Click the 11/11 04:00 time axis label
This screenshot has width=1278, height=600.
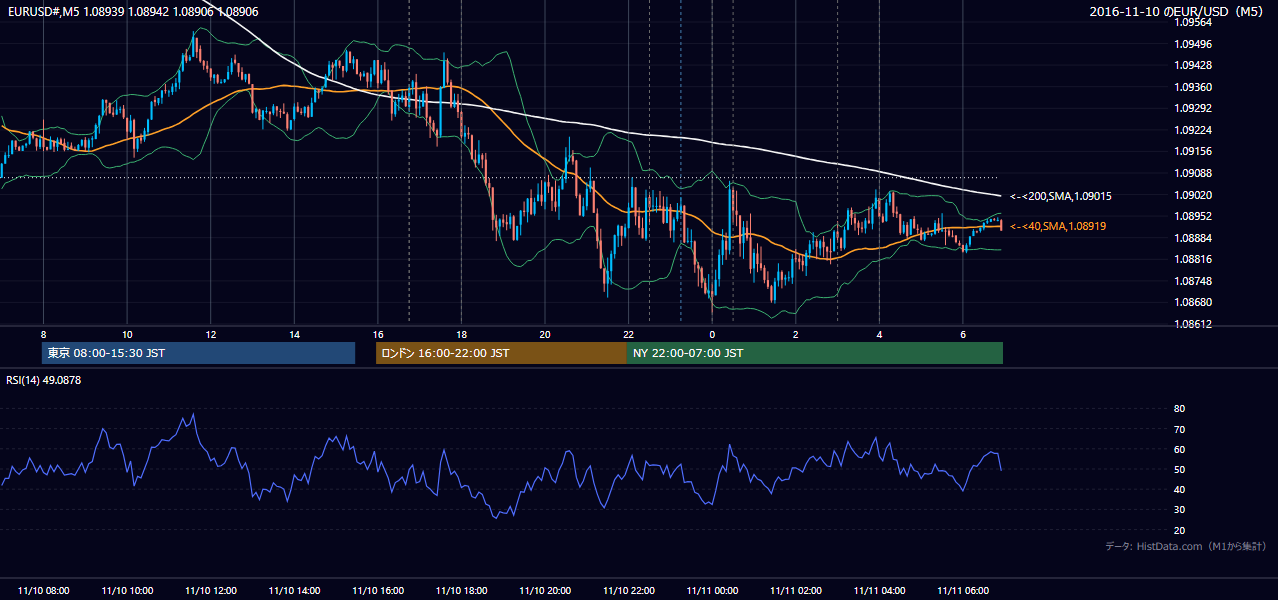tap(880, 591)
